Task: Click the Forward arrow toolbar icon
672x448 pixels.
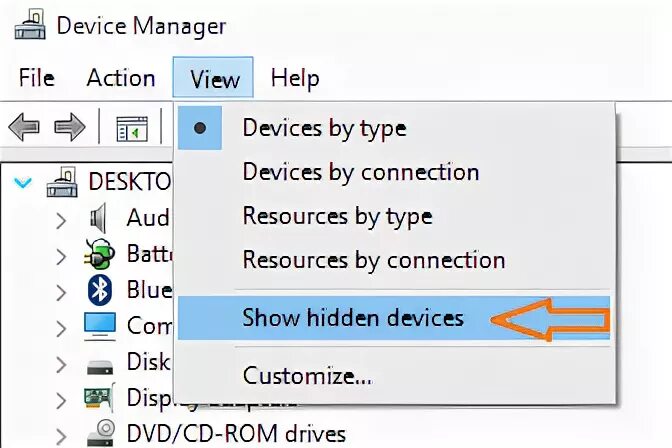Action: 69,128
